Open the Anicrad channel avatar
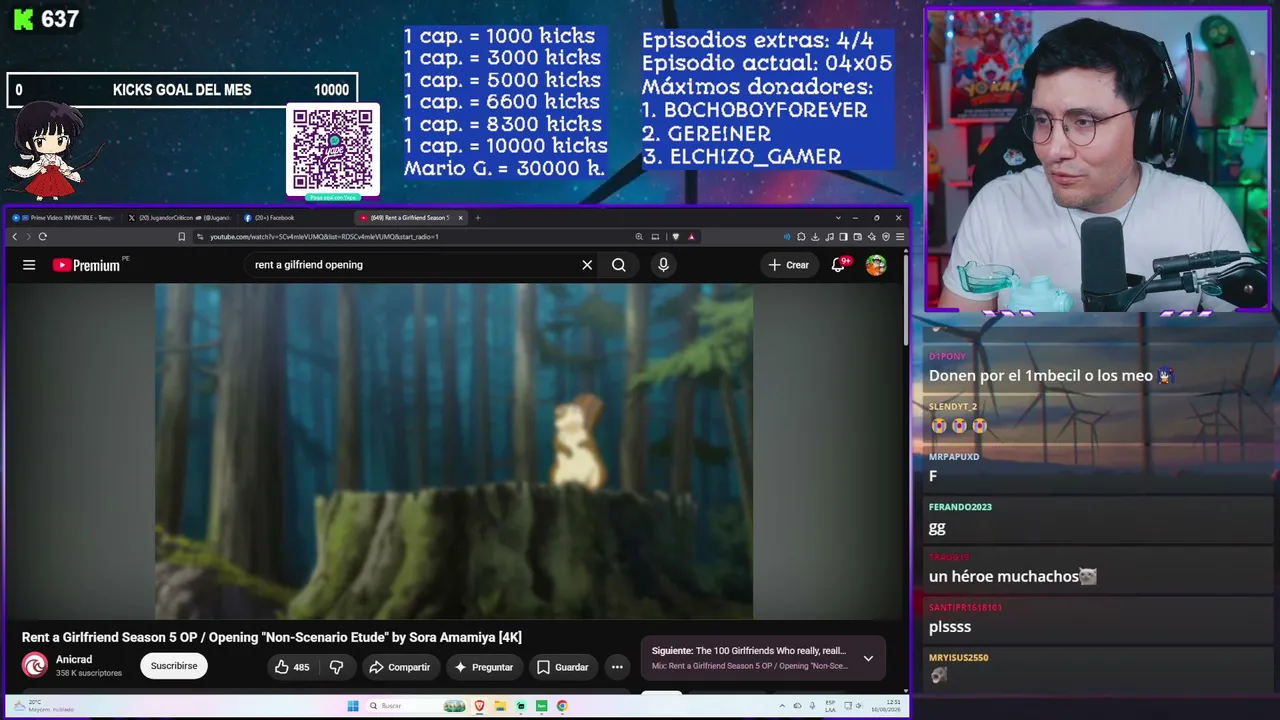Viewport: 1280px width, 720px height. pos(35,665)
